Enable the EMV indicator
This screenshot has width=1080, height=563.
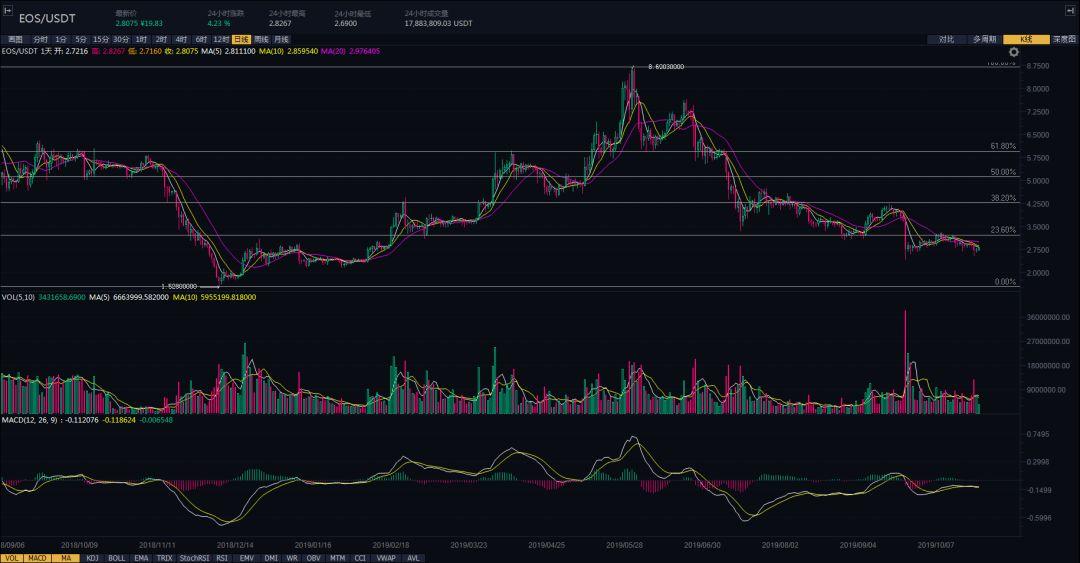pyautogui.click(x=247, y=558)
